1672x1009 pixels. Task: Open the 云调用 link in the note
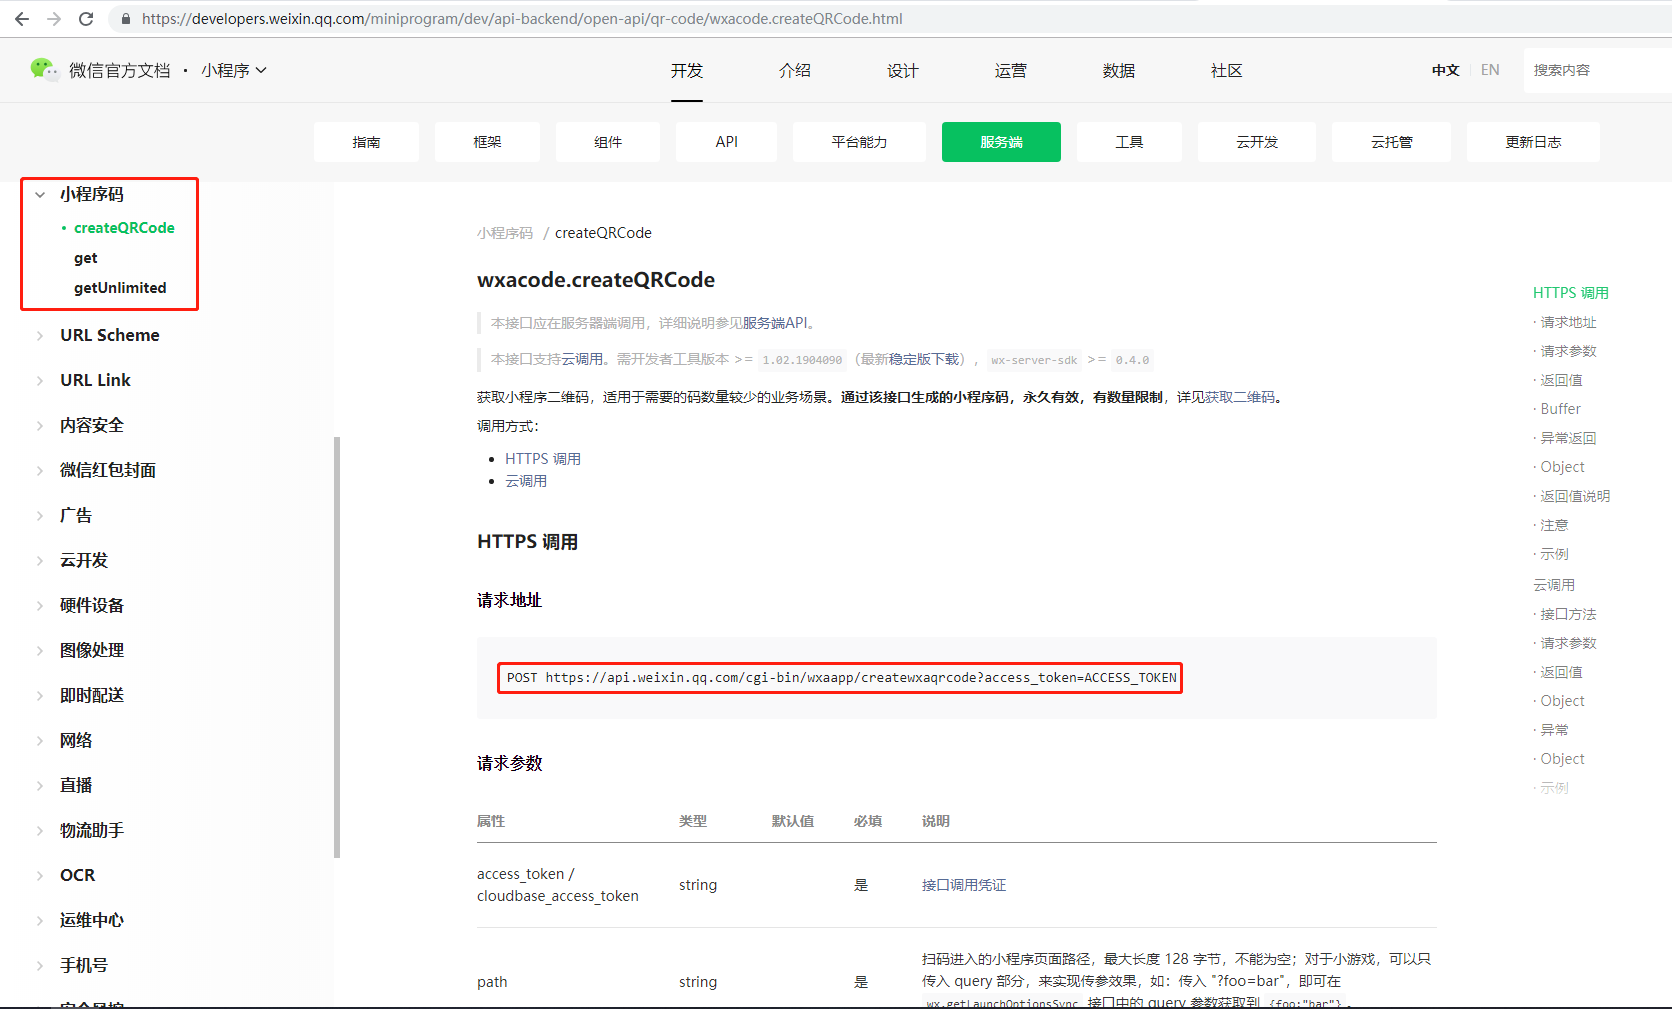tap(582, 359)
